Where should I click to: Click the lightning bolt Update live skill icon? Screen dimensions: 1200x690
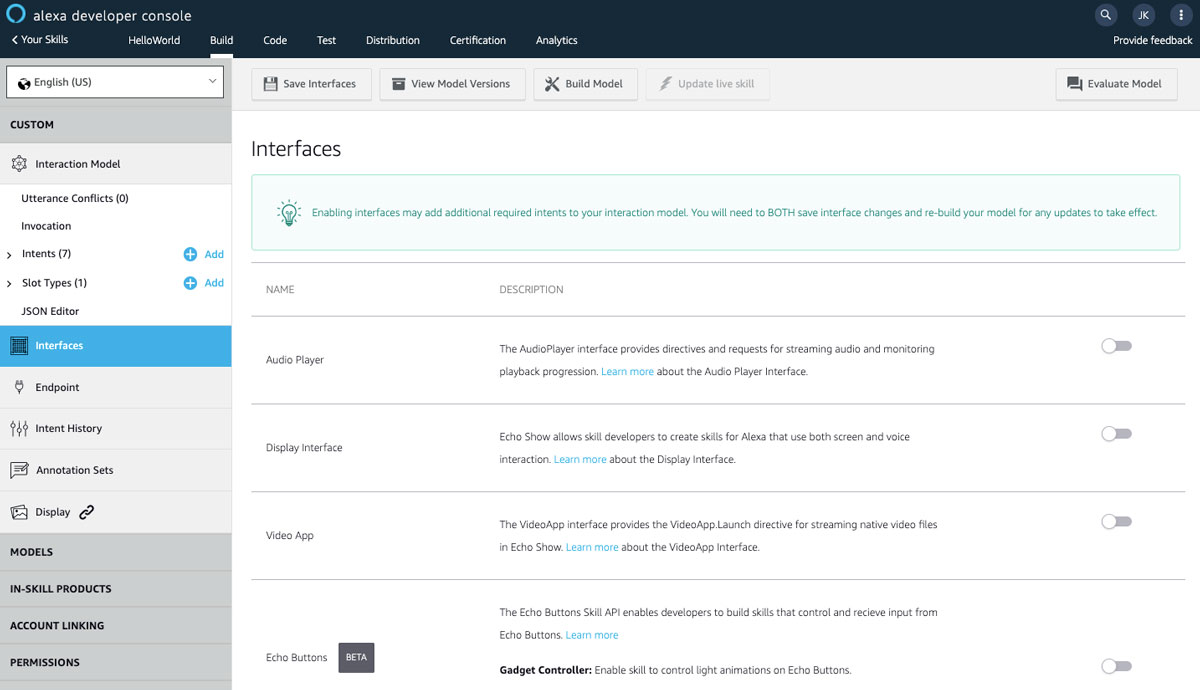[x=665, y=84]
